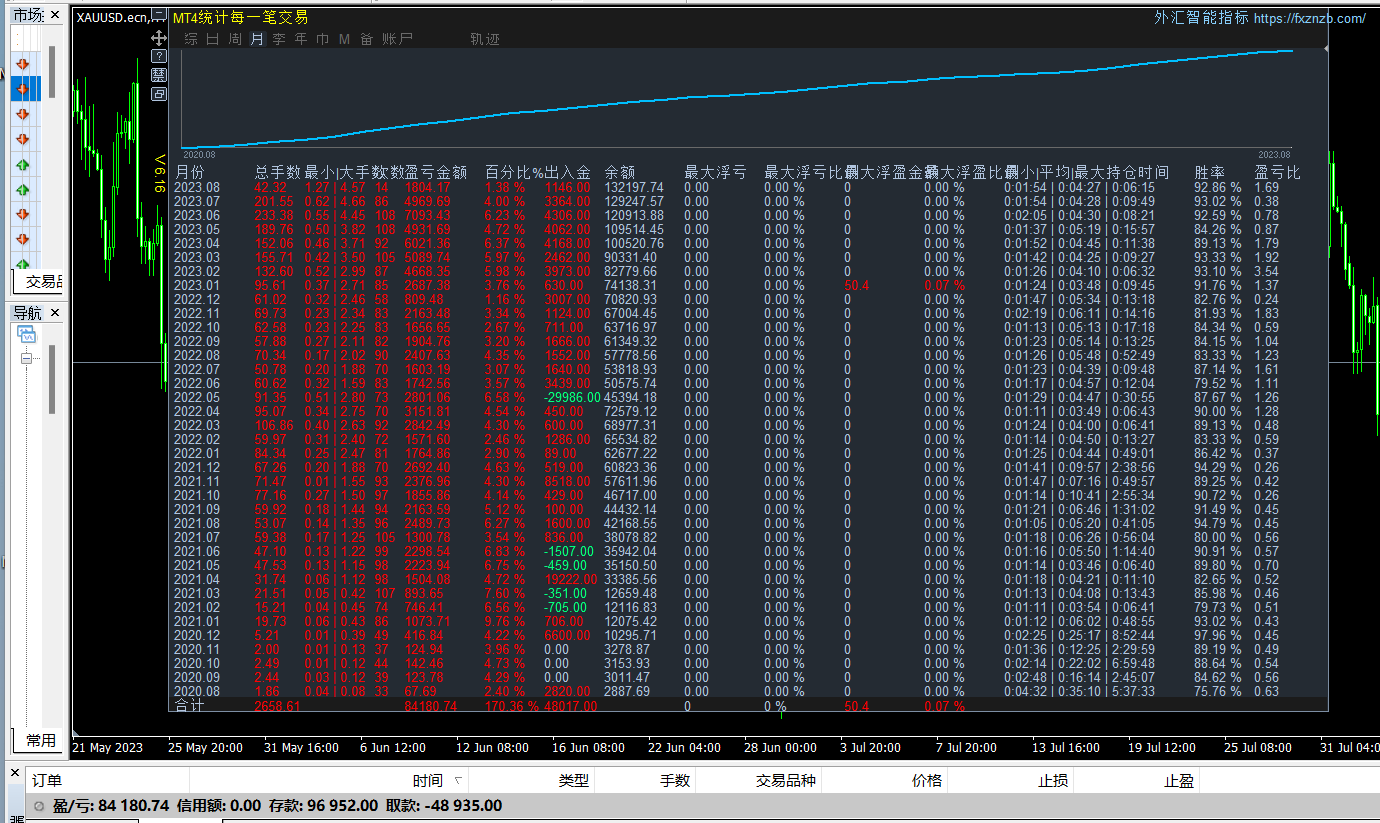Open the 备 tab

coord(367,39)
